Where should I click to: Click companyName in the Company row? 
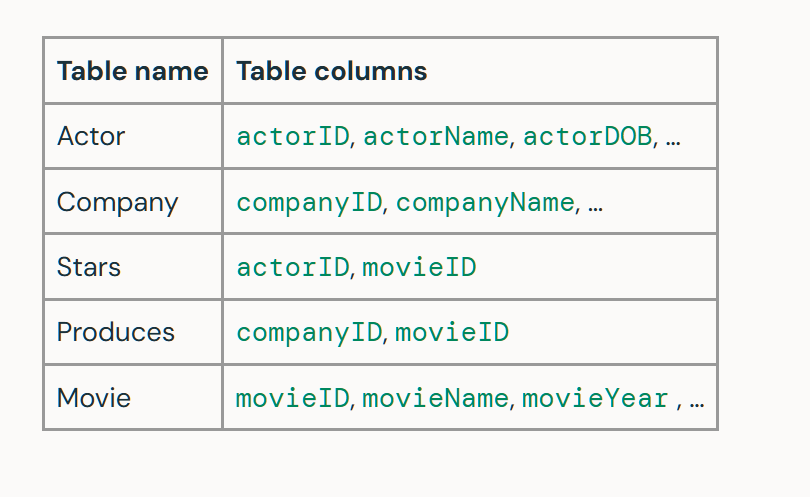click(x=485, y=203)
